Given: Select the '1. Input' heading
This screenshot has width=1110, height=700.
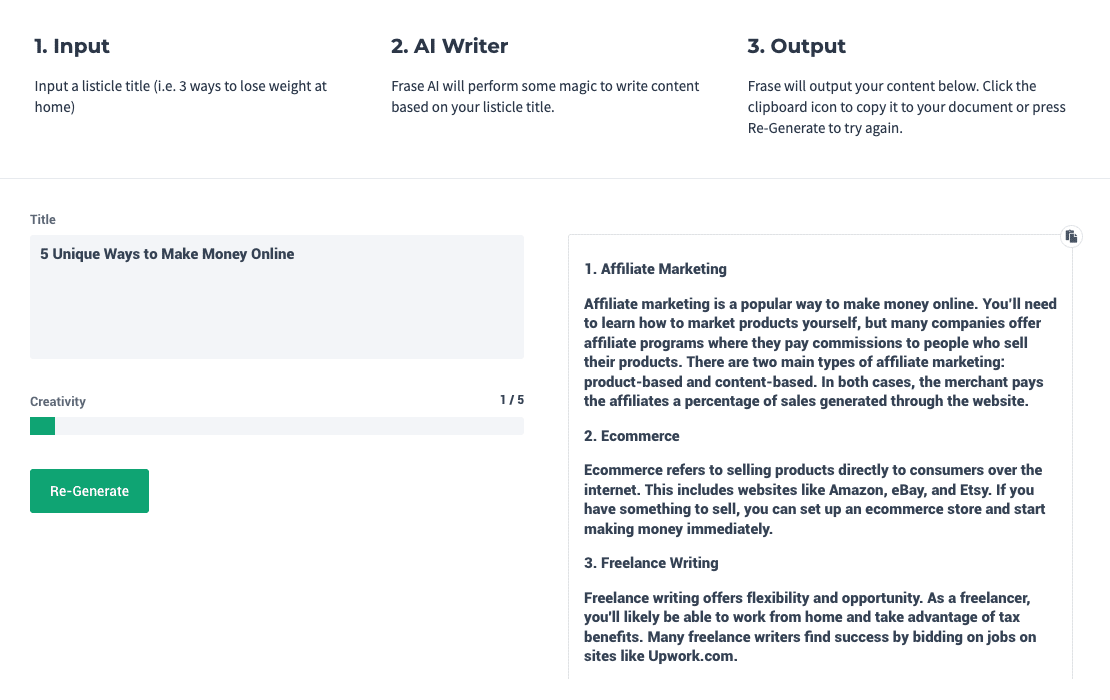Looking at the screenshot, I should pyautogui.click(x=71, y=46).
